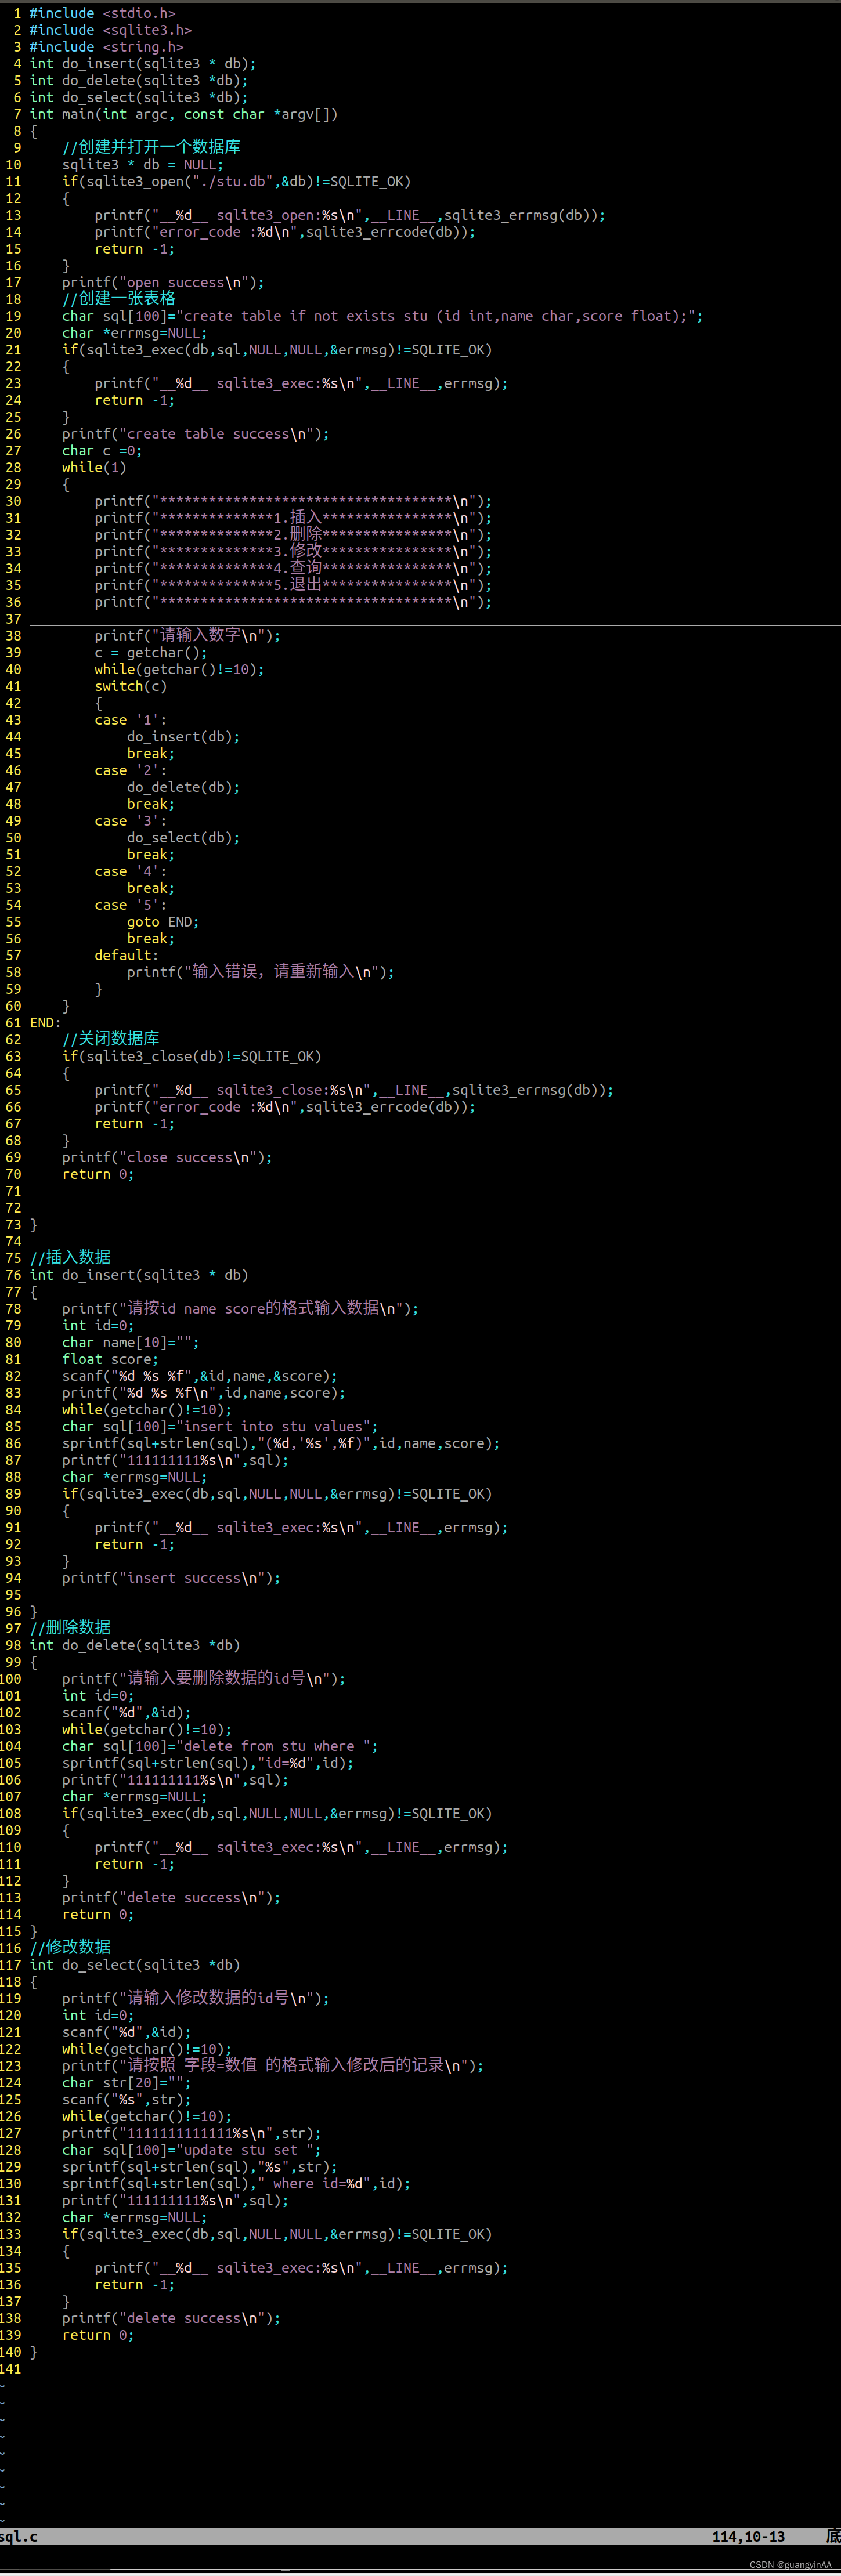Image resolution: width=841 pixels, height=2576 pixels.
Task: Click the create table sql string line
Action: [382, 316]
